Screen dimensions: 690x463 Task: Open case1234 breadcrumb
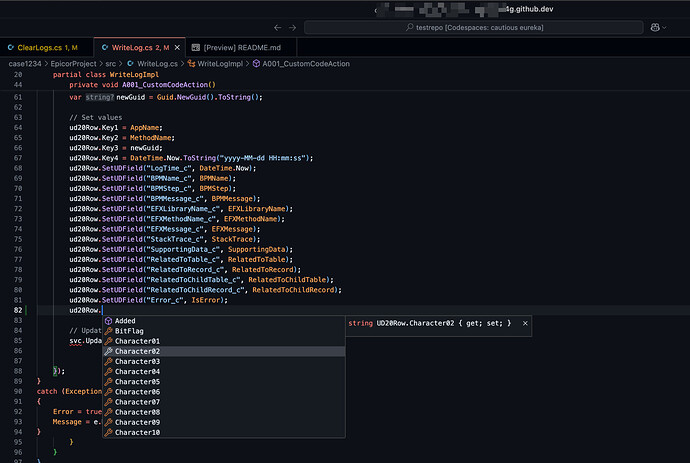(x=25, y=64)
